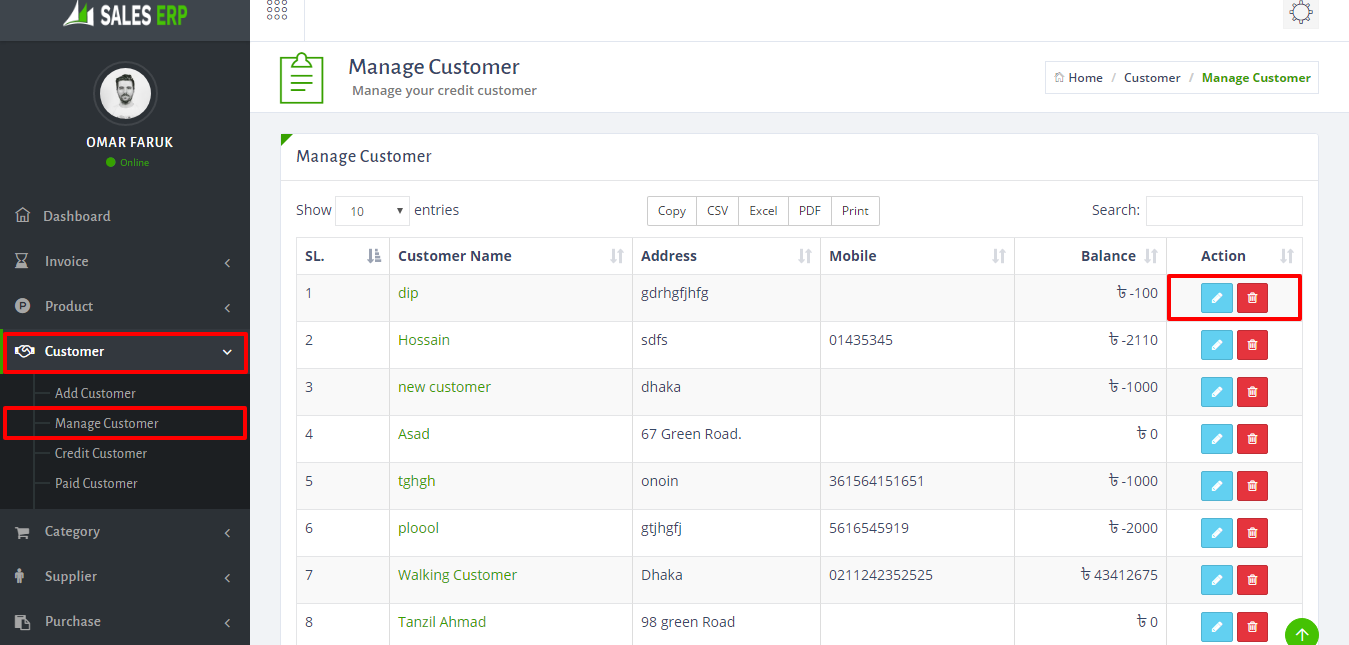The width and height of the screenshot is (1349, 645).
Task: Open Credit Customer submenu item
Action: pyautogui.click(x=101, y=453)
